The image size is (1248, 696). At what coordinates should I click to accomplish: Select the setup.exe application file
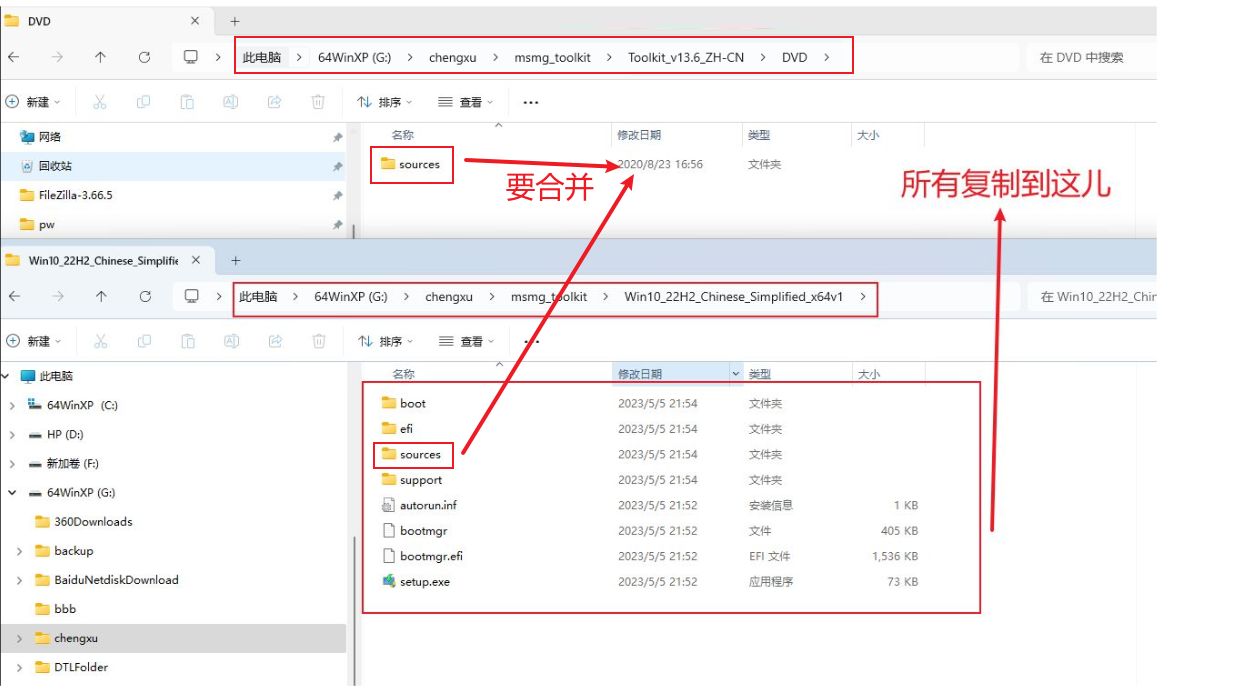(x=424, y=582)
